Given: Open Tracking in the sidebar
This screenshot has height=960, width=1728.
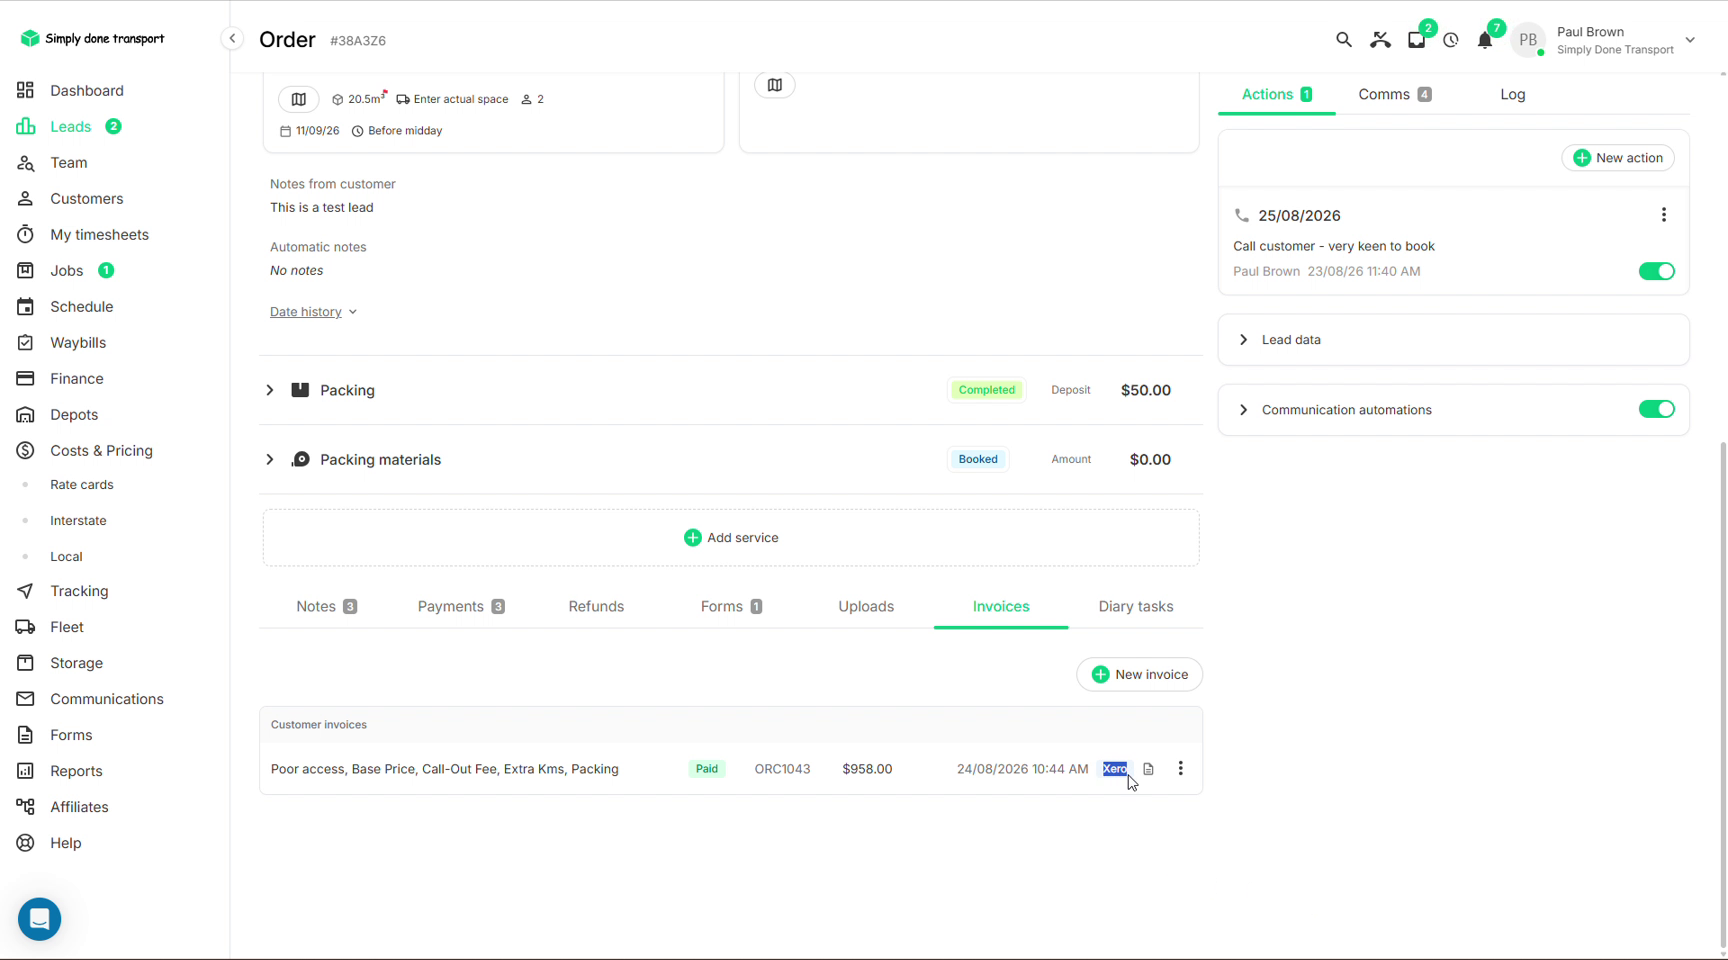Looking at the screenshot, I should click(79, 591).
